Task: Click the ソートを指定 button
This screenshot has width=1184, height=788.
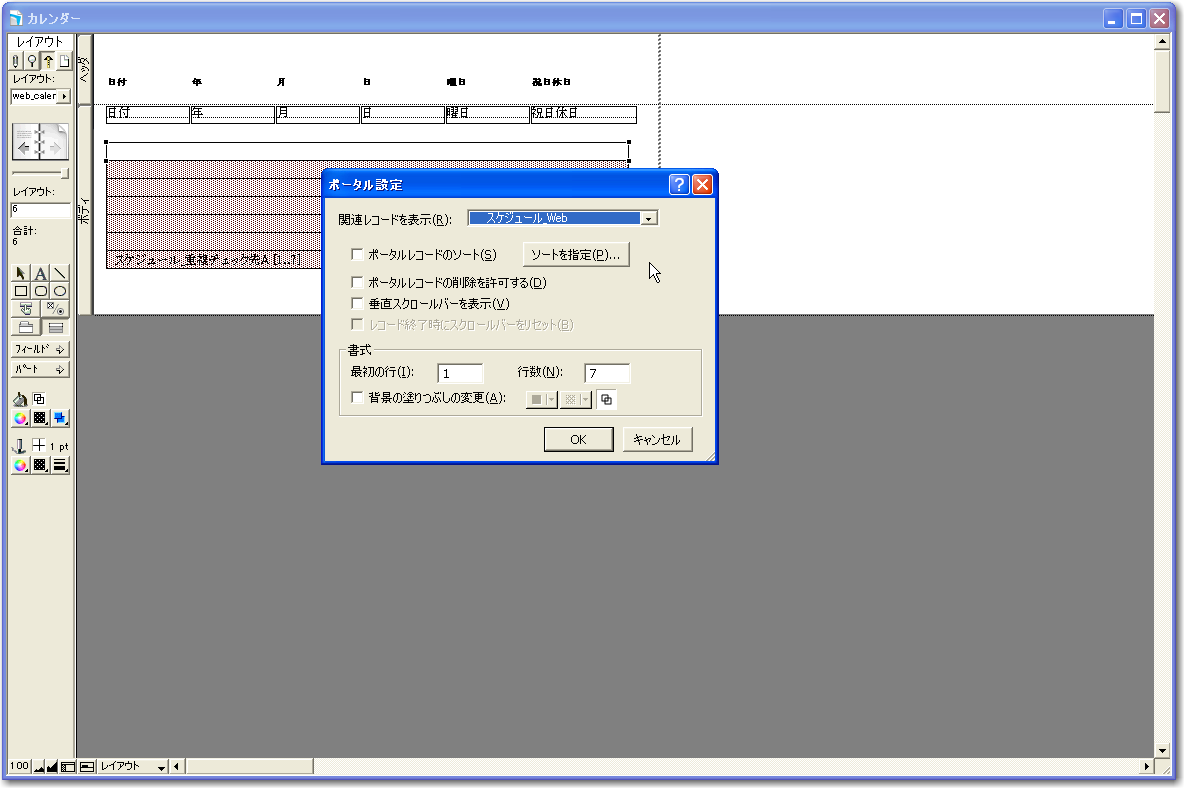Action: [x=576, y=255]
